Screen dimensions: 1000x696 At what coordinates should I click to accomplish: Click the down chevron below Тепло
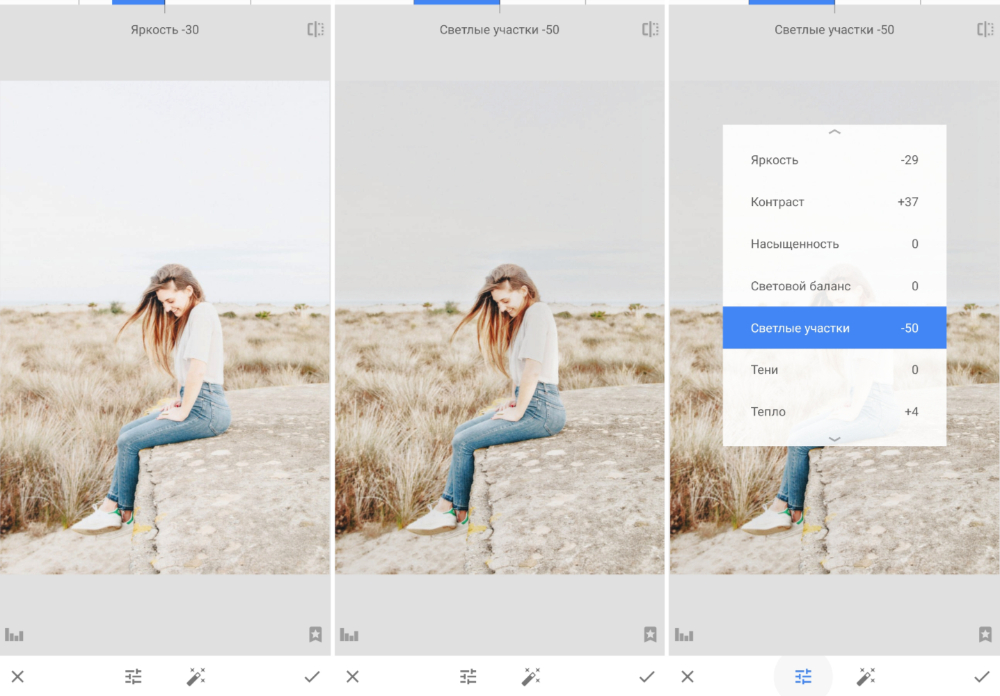point(834,438)
